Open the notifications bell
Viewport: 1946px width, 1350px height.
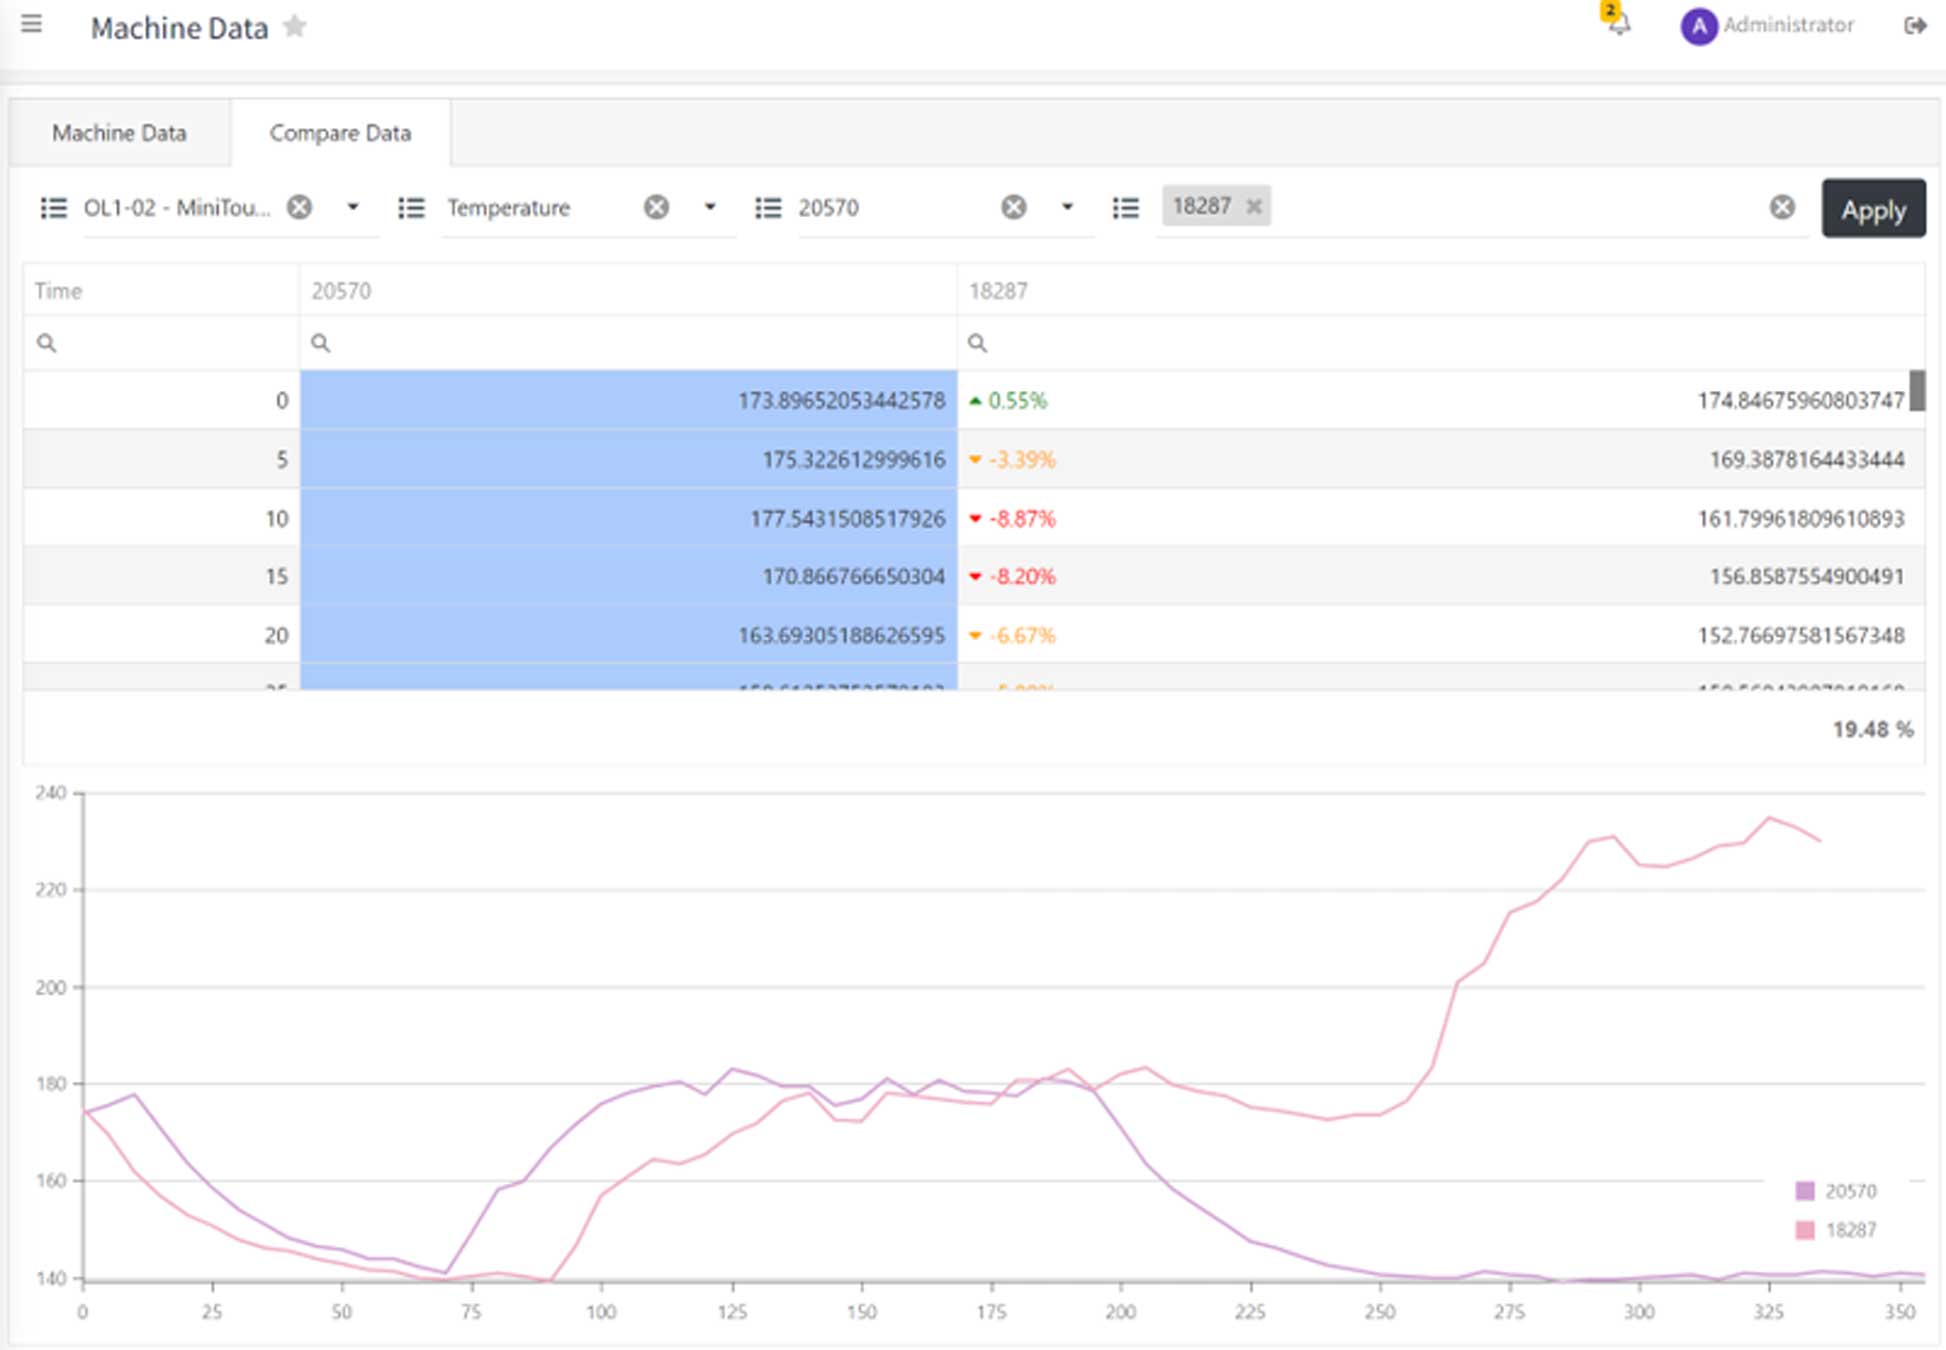(1618, 23)
